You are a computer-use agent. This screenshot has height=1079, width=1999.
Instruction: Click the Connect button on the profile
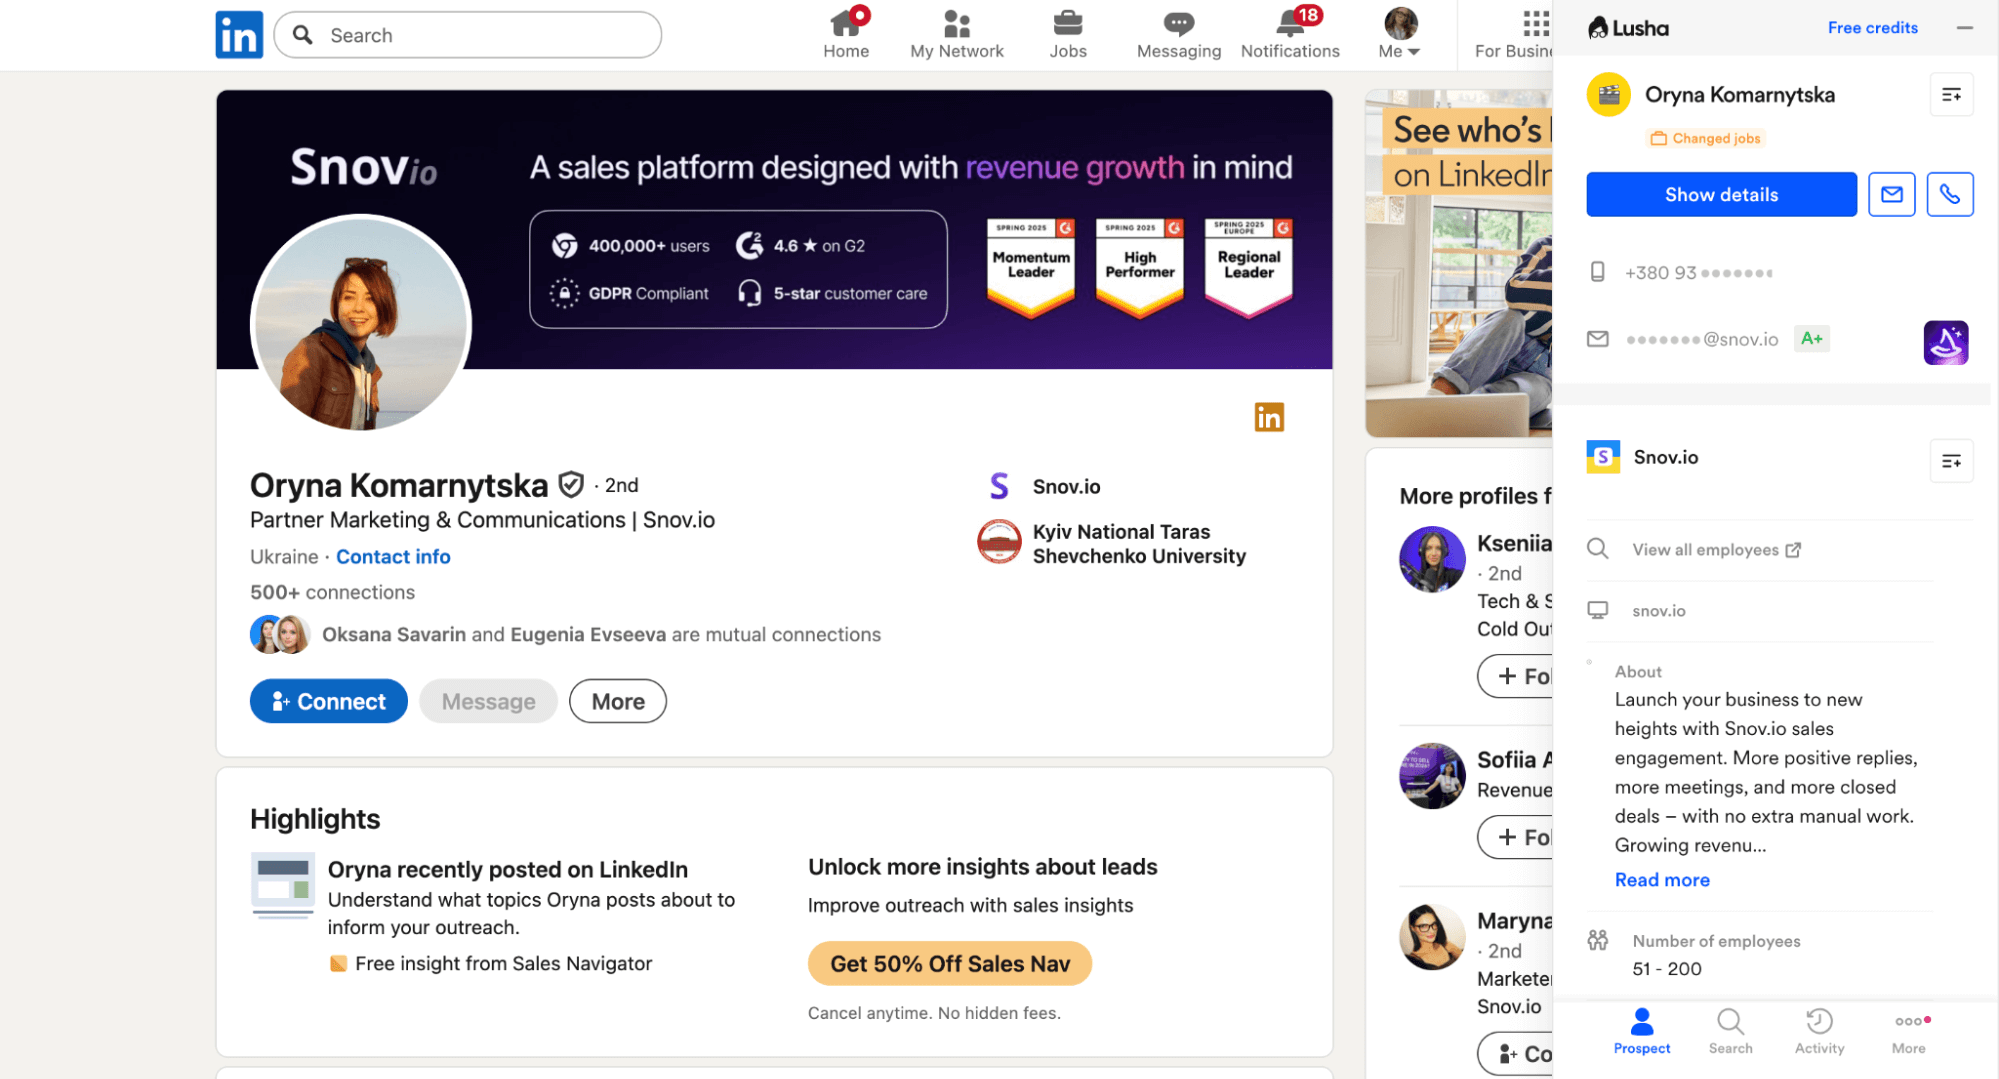pos(328,701)
